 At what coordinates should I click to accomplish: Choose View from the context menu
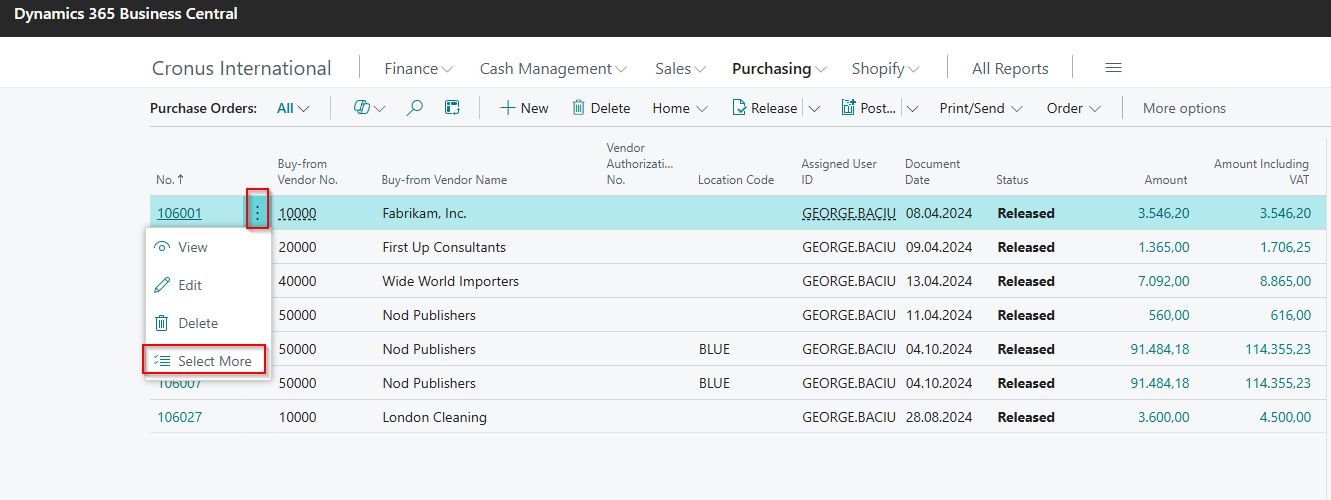coord(208,247)
